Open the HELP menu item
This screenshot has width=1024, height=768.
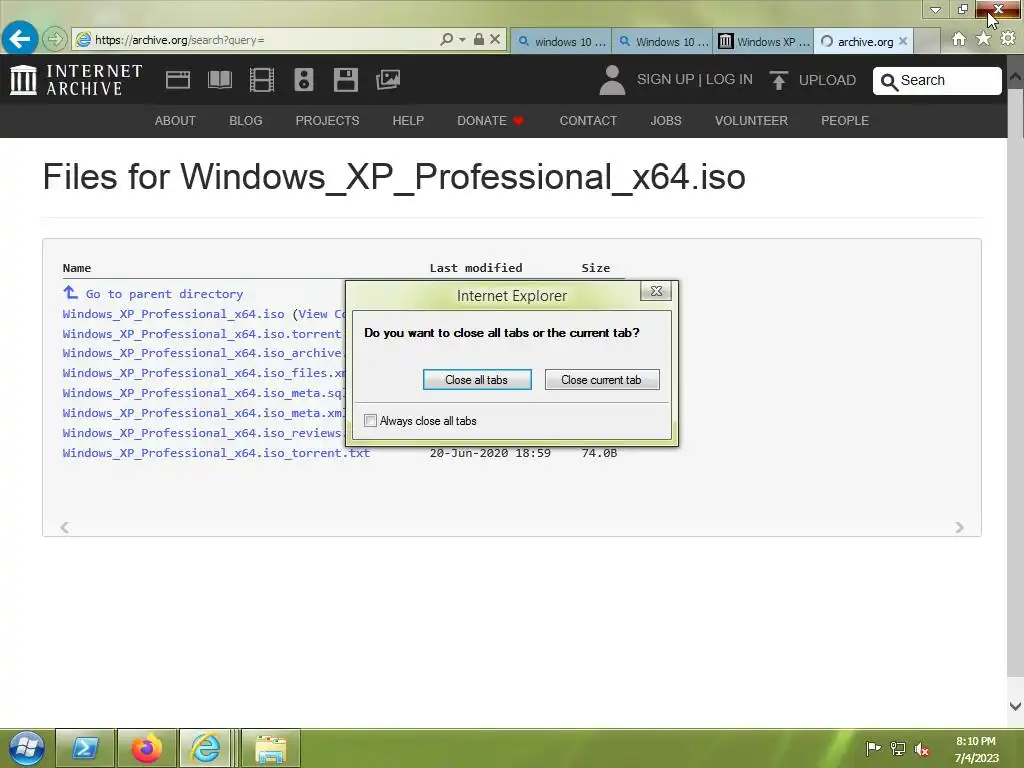pyautogui.click(x=408, y=121)
